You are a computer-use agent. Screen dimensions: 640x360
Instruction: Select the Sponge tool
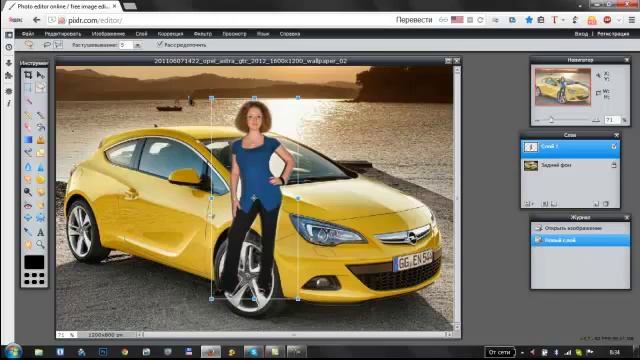pyautogui.click(x=40, y=179)
